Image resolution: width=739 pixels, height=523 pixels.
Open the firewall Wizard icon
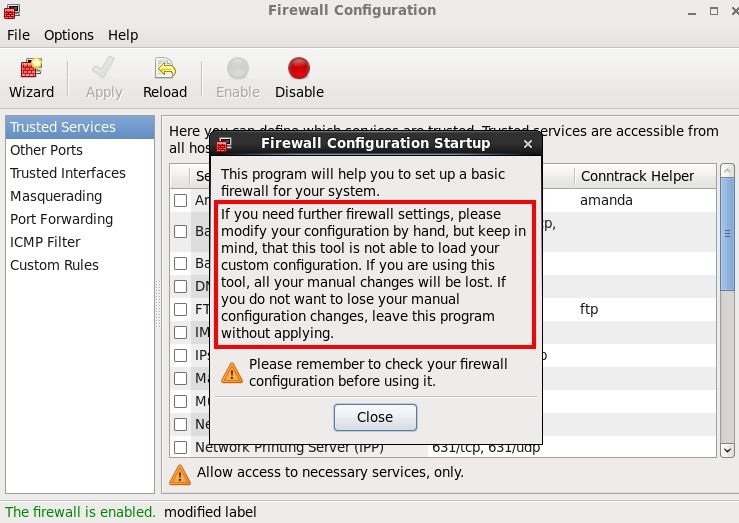pos(31,68)
